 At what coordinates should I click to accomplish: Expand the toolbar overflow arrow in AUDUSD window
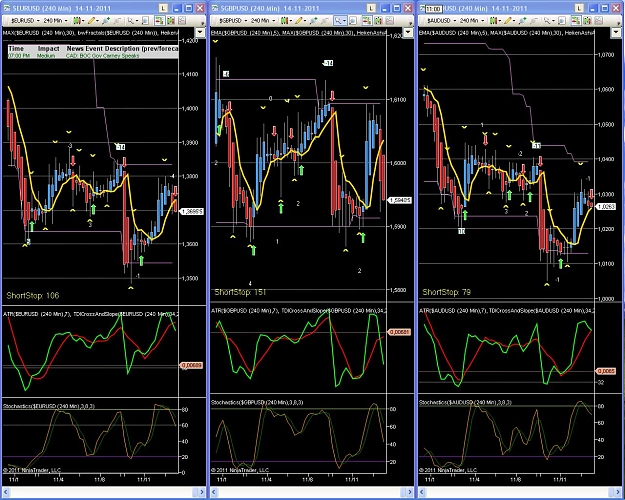point(619,24)
